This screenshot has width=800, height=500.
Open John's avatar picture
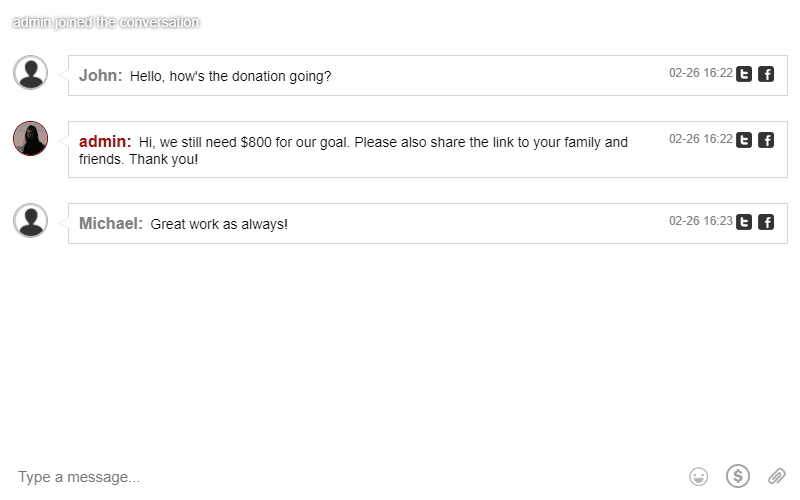click(31, 73)
